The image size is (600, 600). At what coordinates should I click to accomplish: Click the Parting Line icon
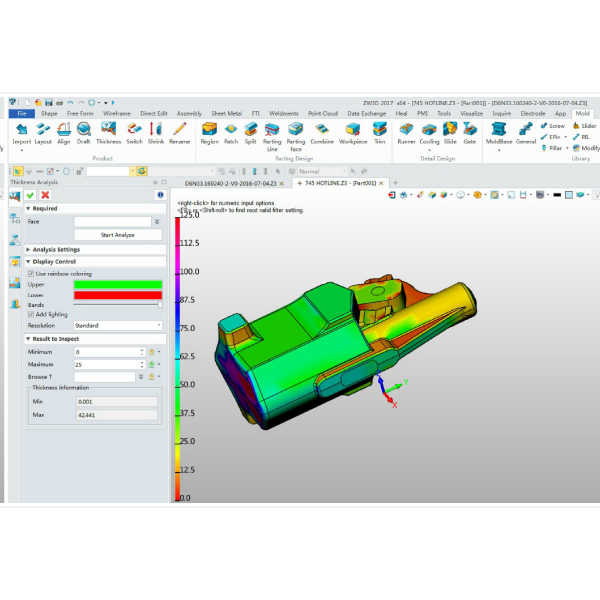click(x=272, y=131)
